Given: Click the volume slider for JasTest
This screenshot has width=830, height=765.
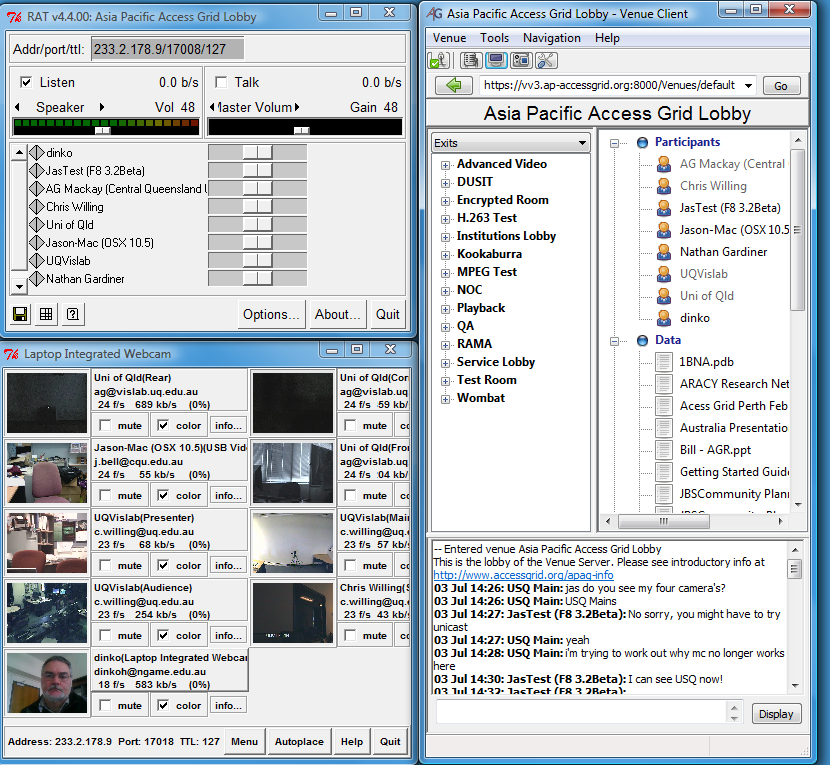Looking at the screenshot, I should pos(257,171).
